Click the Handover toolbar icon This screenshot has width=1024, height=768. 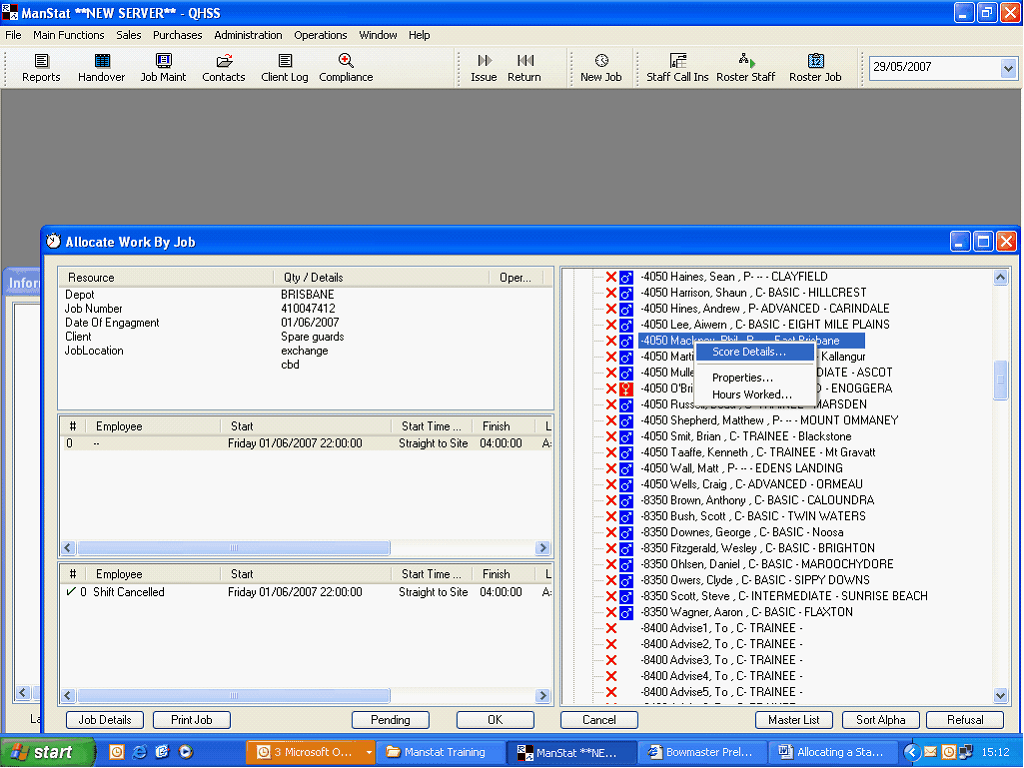pyautogui.click(x=101, y=62)
